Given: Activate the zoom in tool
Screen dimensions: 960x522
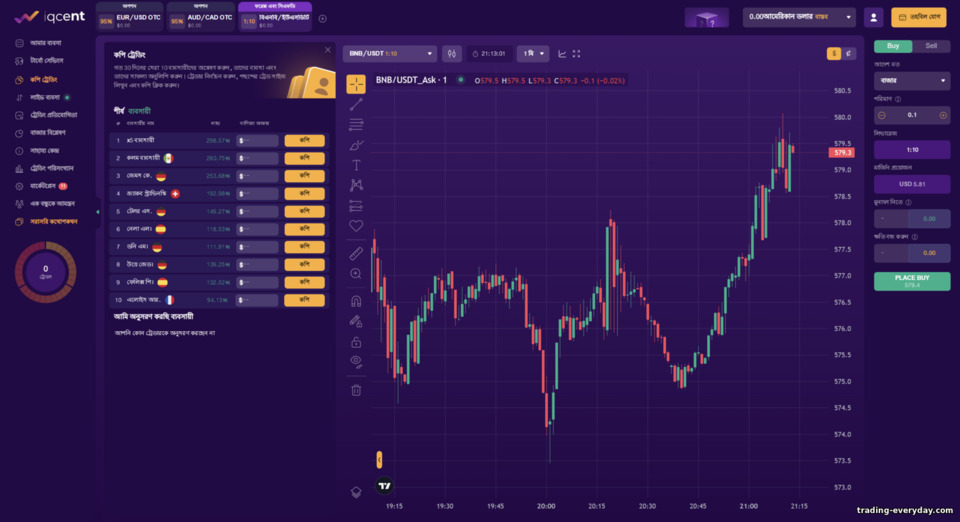Looking at the screenshot, I should [356, 274].
